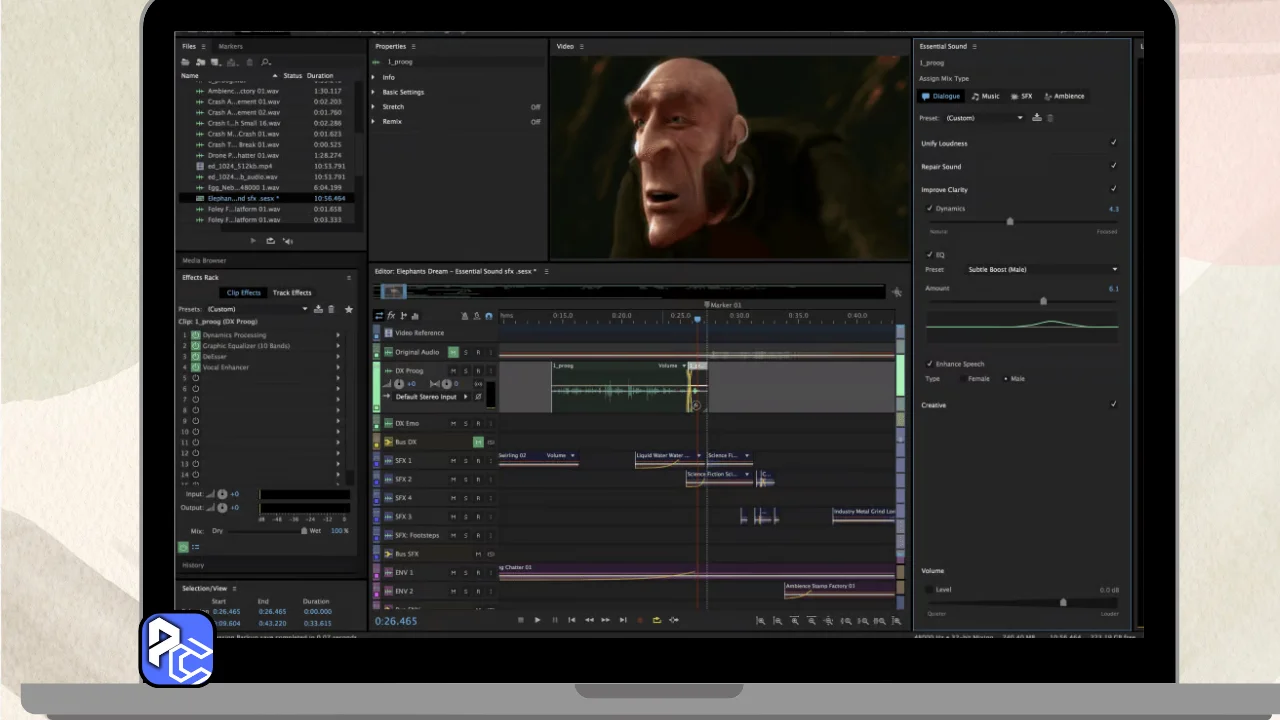The width and height of the screenshot is (1280, 720).
Task: Click the Files panel autoplay speaker icon
Action: 288,240
